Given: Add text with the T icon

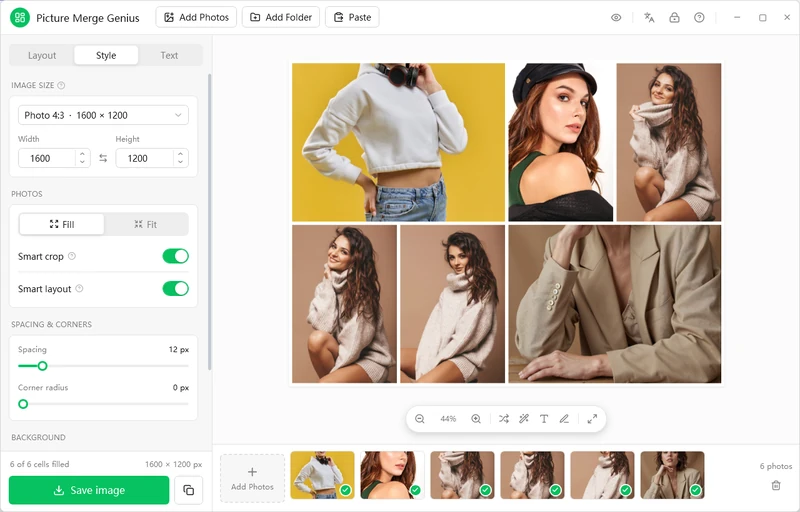Looking at the screenshot, I should pyautogui.click(x=544, y=419).
